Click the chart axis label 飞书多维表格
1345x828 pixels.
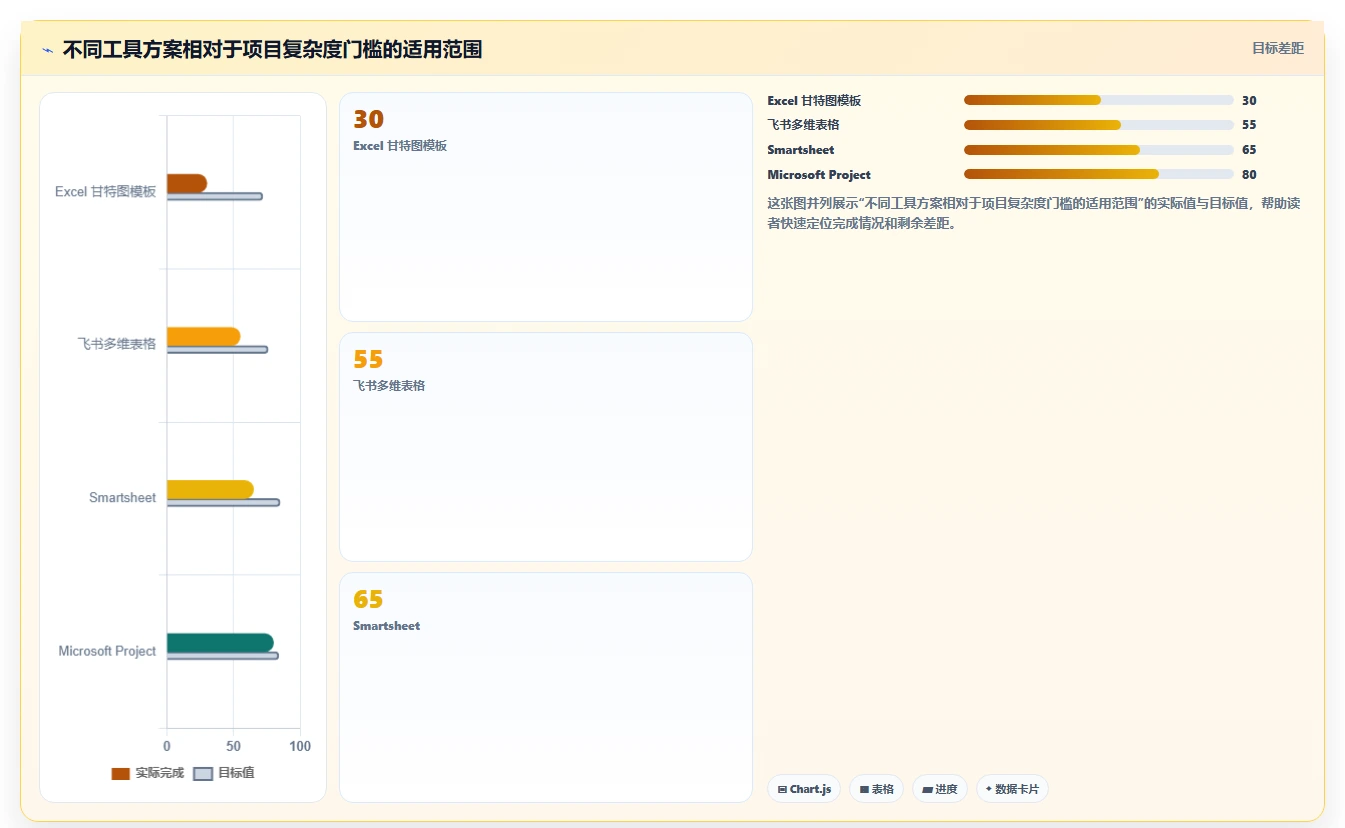pyautogui.click(x=117, y=344)
